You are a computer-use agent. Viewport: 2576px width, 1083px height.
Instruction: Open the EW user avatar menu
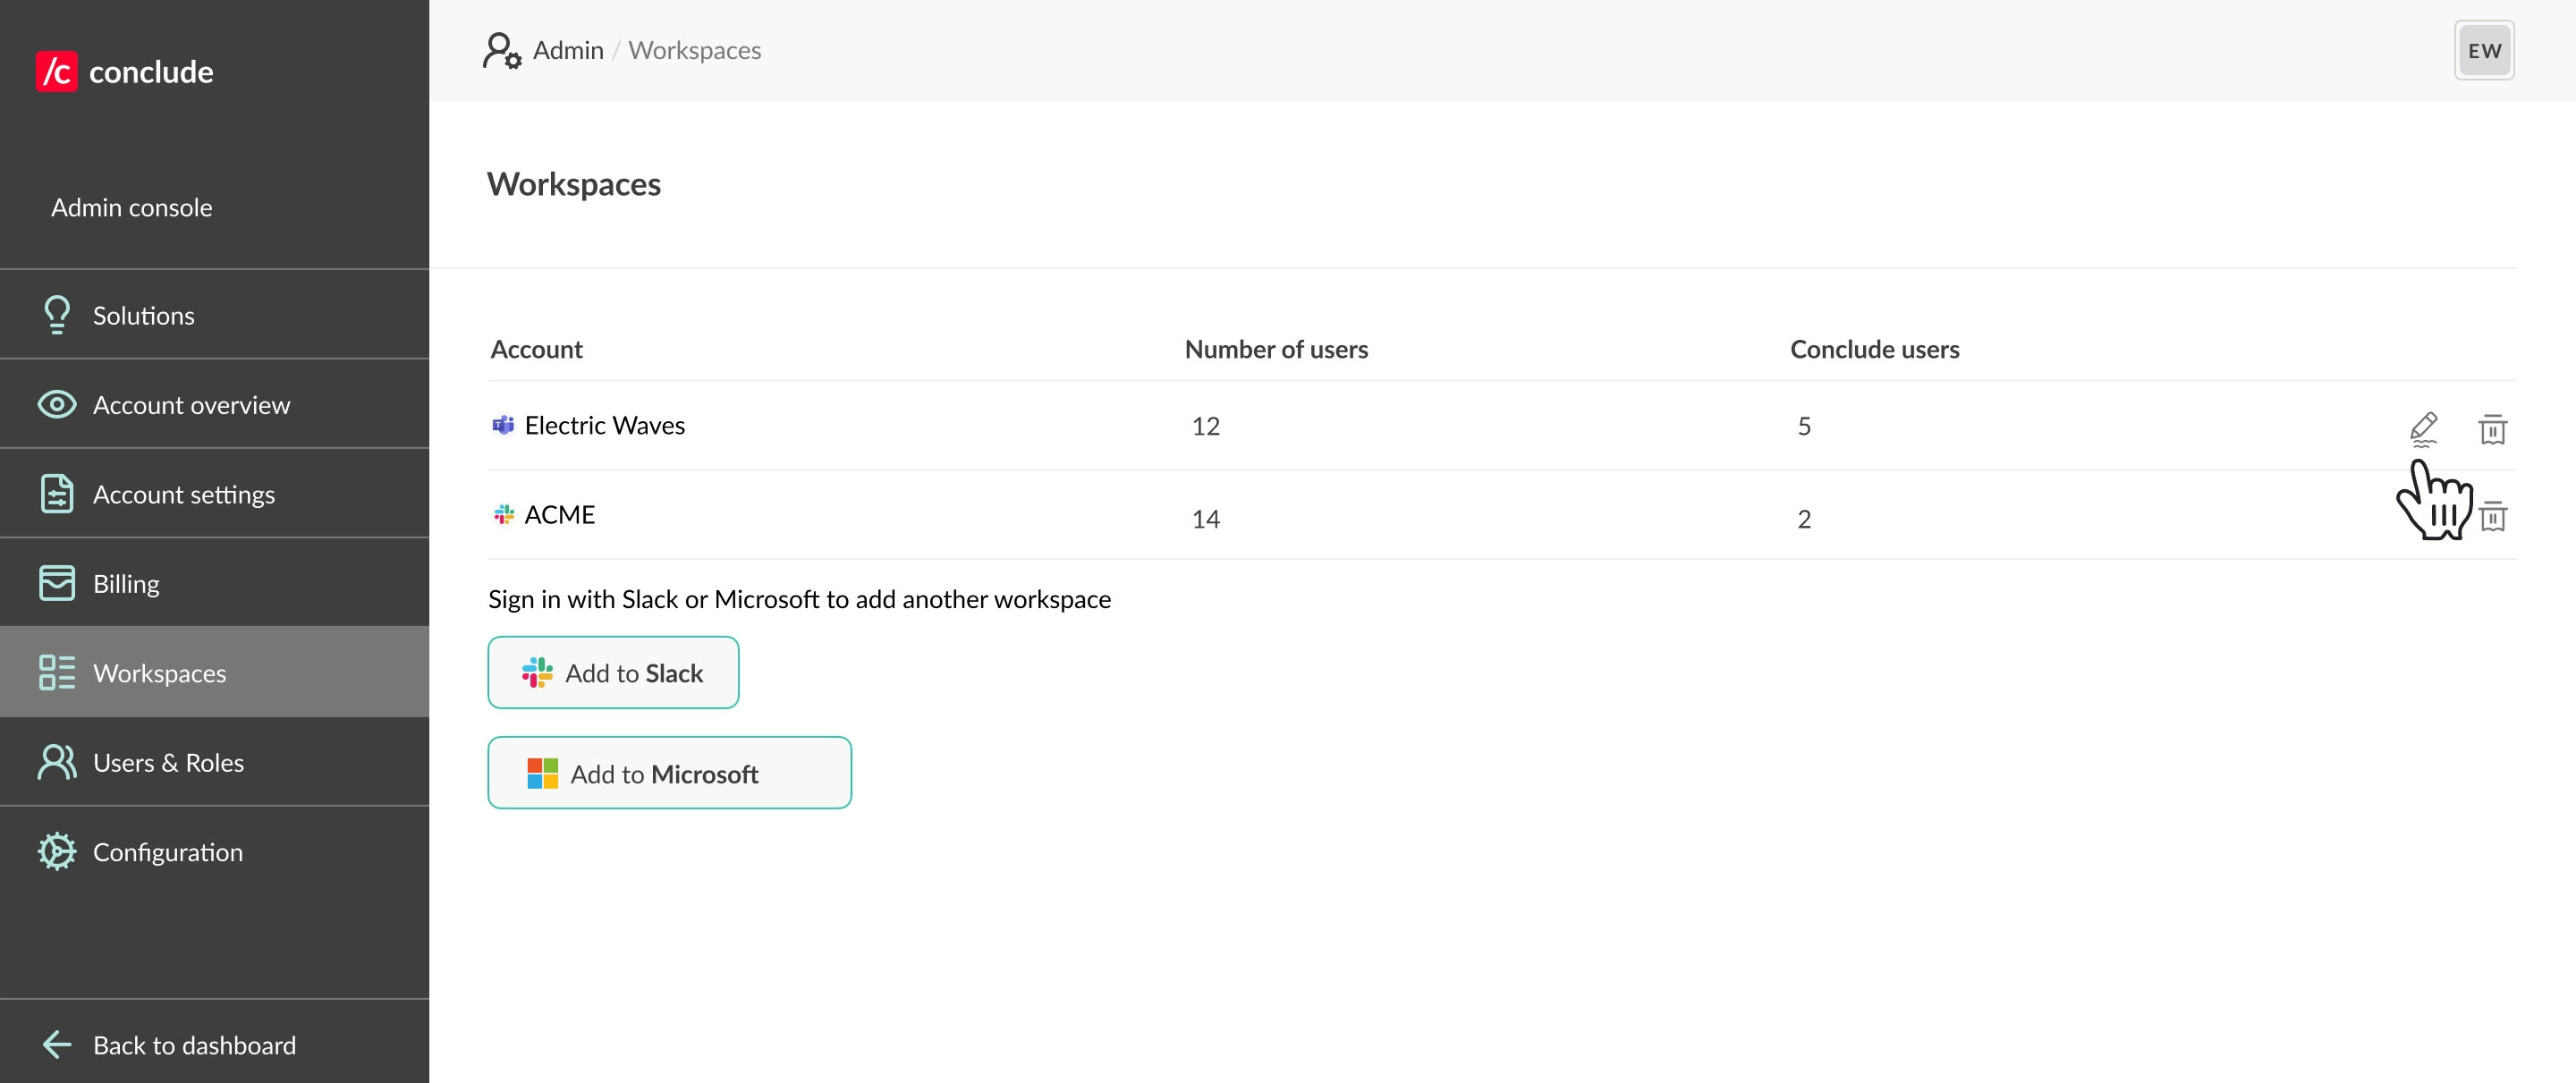(2483, 51)
